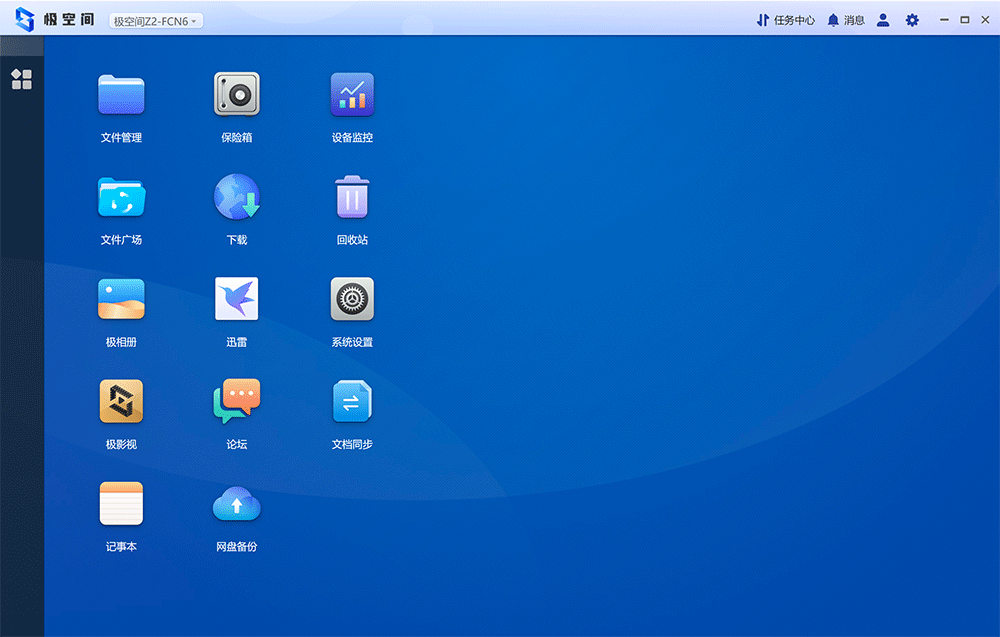Open the 任务中心 task center
Viewport: 1000px width, 637px height.
click(785, 20)
